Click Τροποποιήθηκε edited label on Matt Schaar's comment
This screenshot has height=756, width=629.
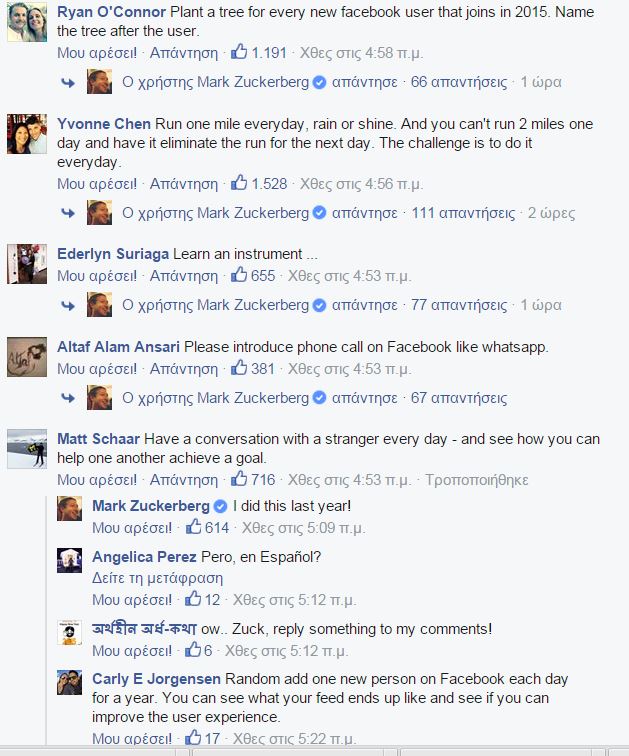(477, 480)
